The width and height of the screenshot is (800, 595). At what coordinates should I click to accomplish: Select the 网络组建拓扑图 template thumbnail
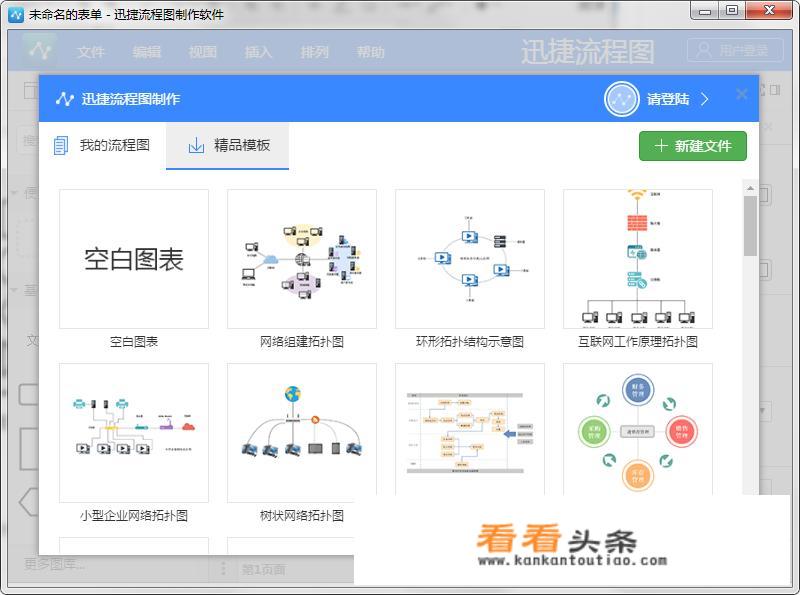pyautogui.click(x=302, y=259)
